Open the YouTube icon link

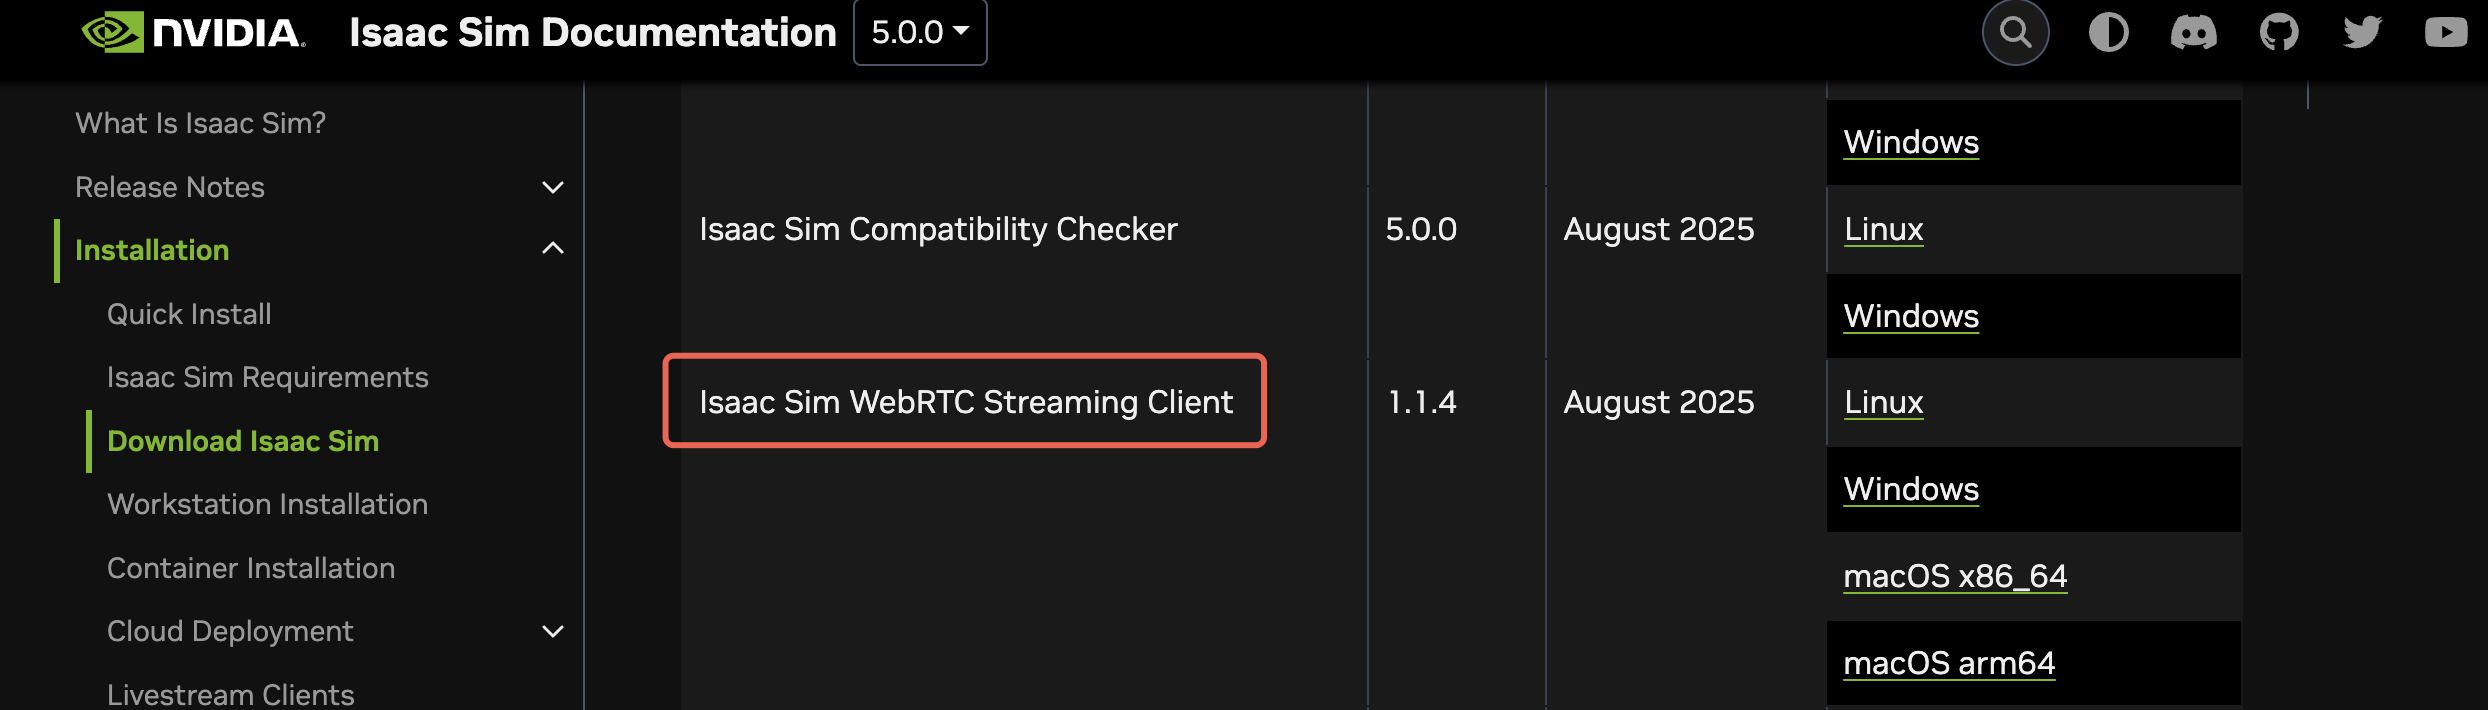click(2445, 33)
